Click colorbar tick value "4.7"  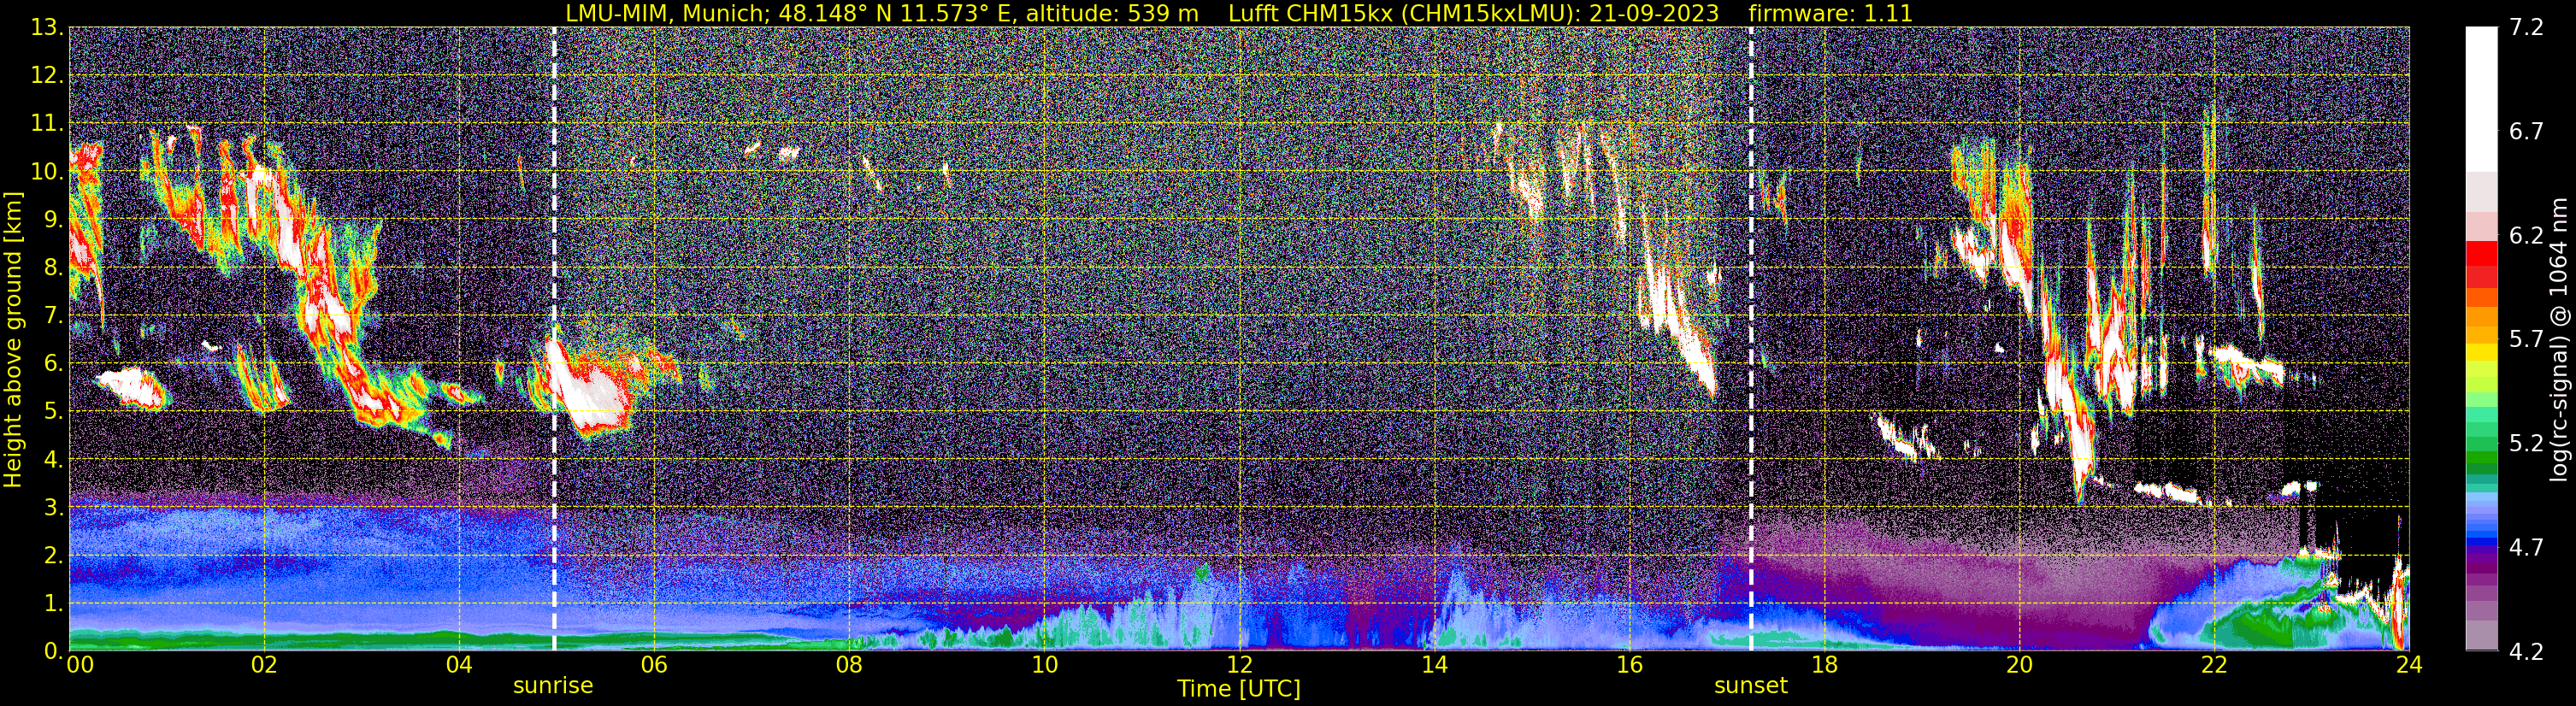[2527, 548]
